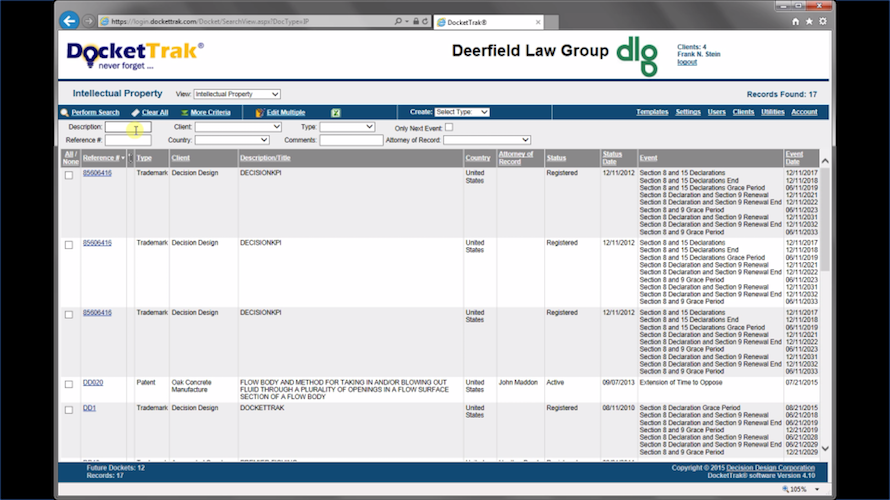
Task: Sort by Event Date column header
Action: (x=794, y=158)
